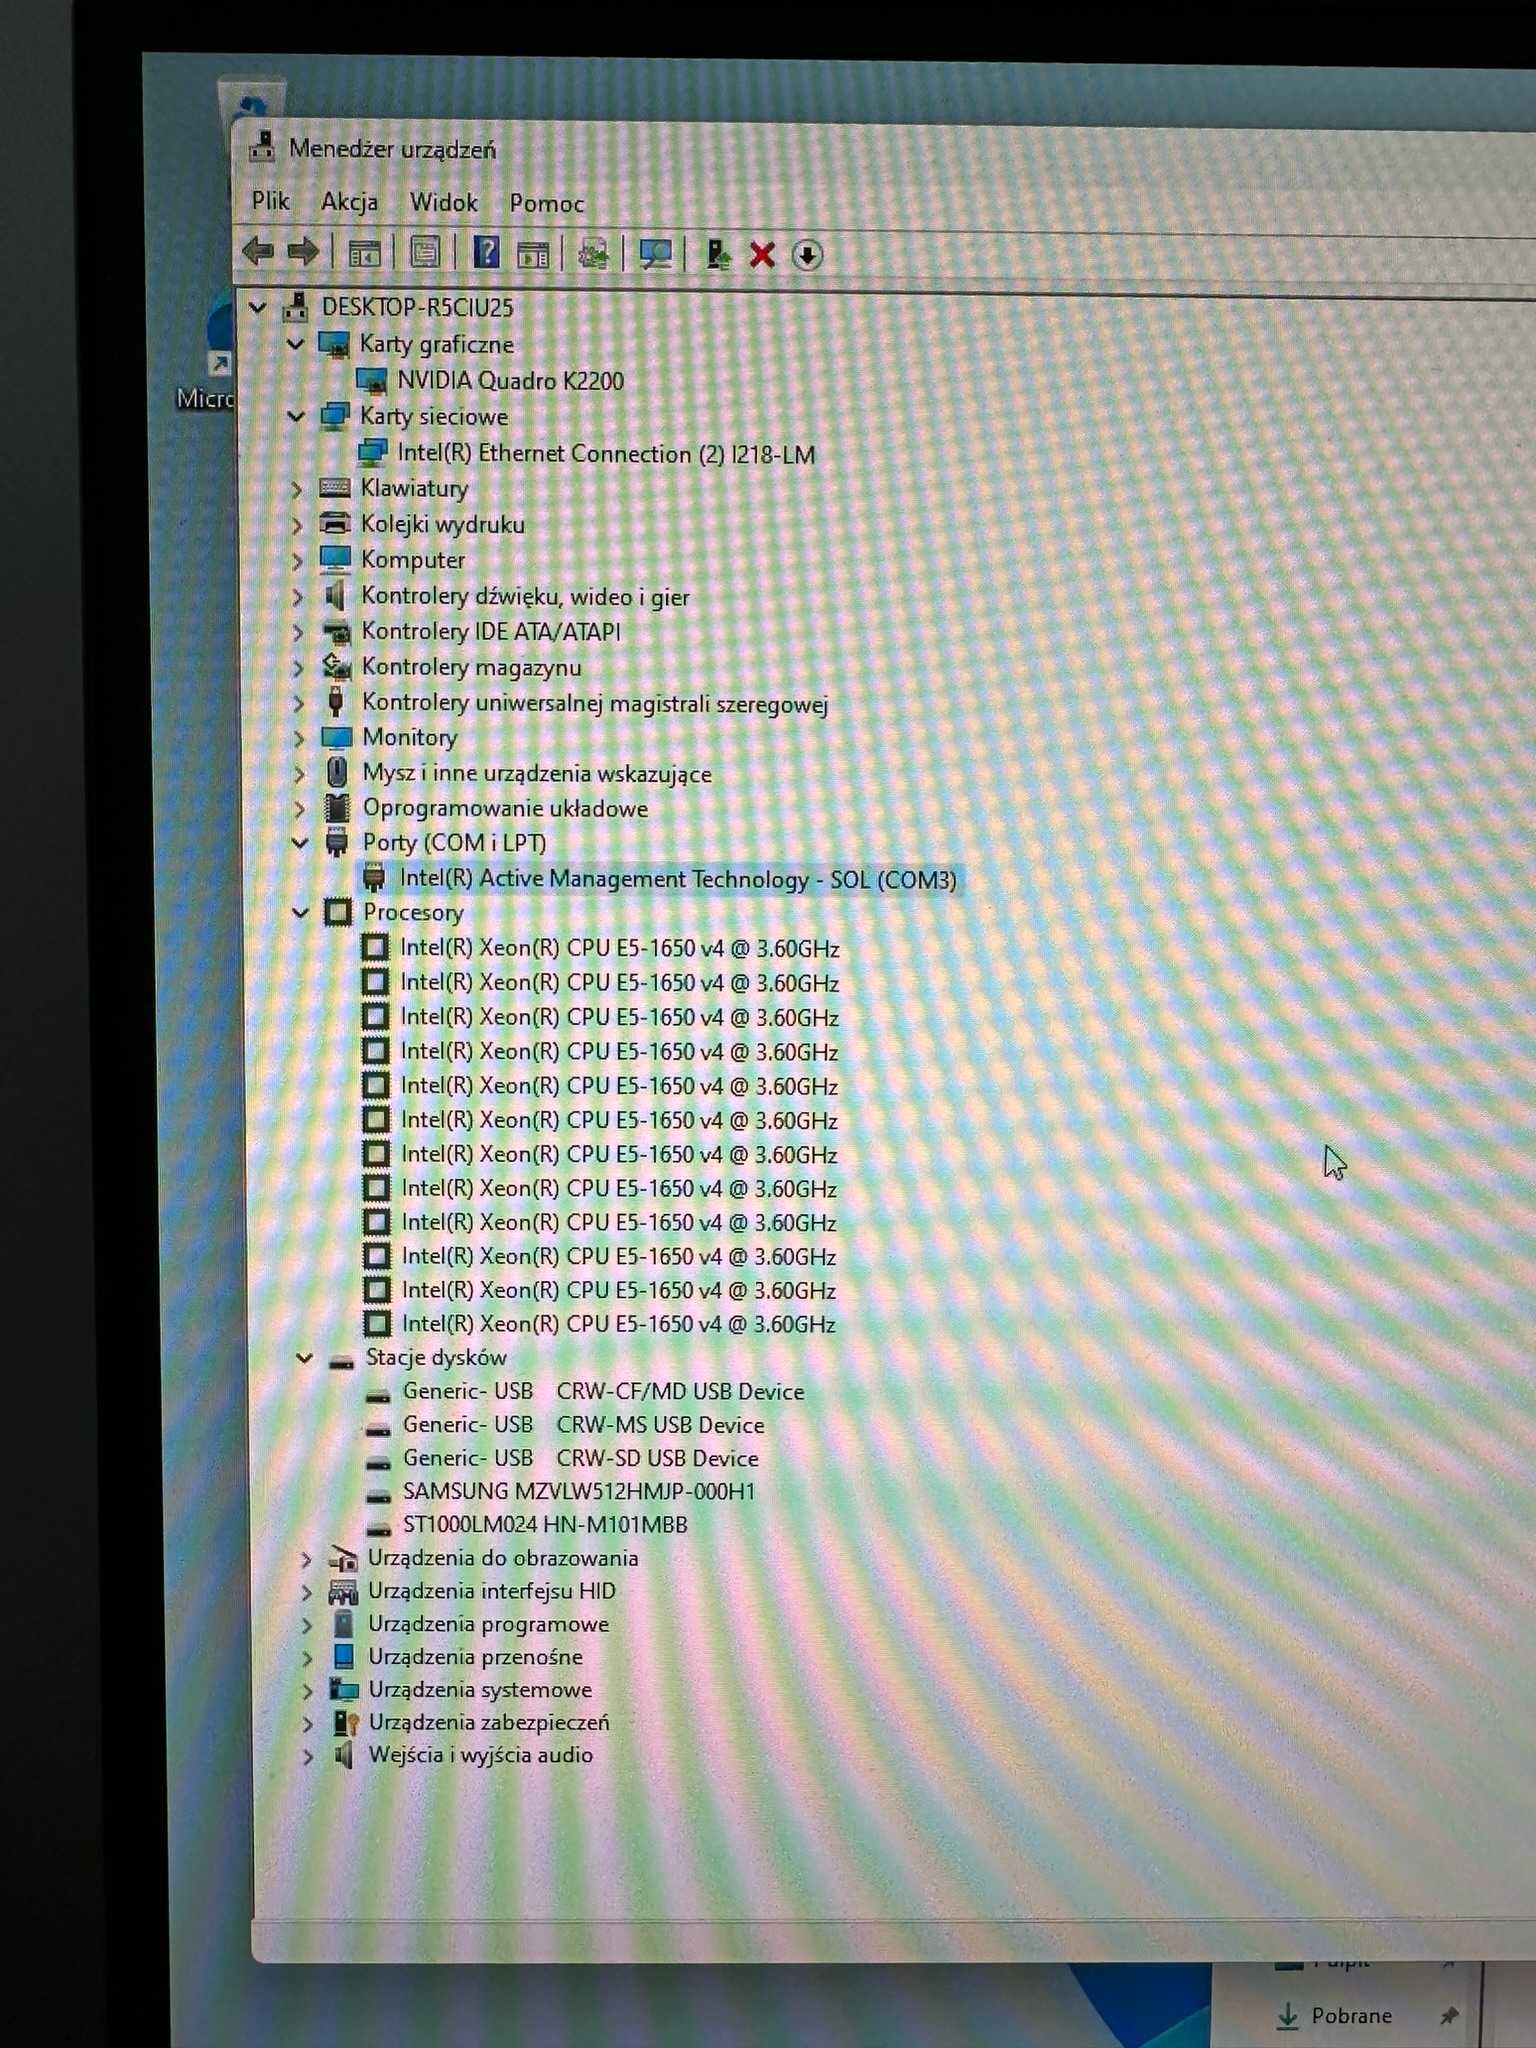The height and width of the screenshot is (2048, 1536).
Task: Open the Widok menu
Action: [443, 203]
